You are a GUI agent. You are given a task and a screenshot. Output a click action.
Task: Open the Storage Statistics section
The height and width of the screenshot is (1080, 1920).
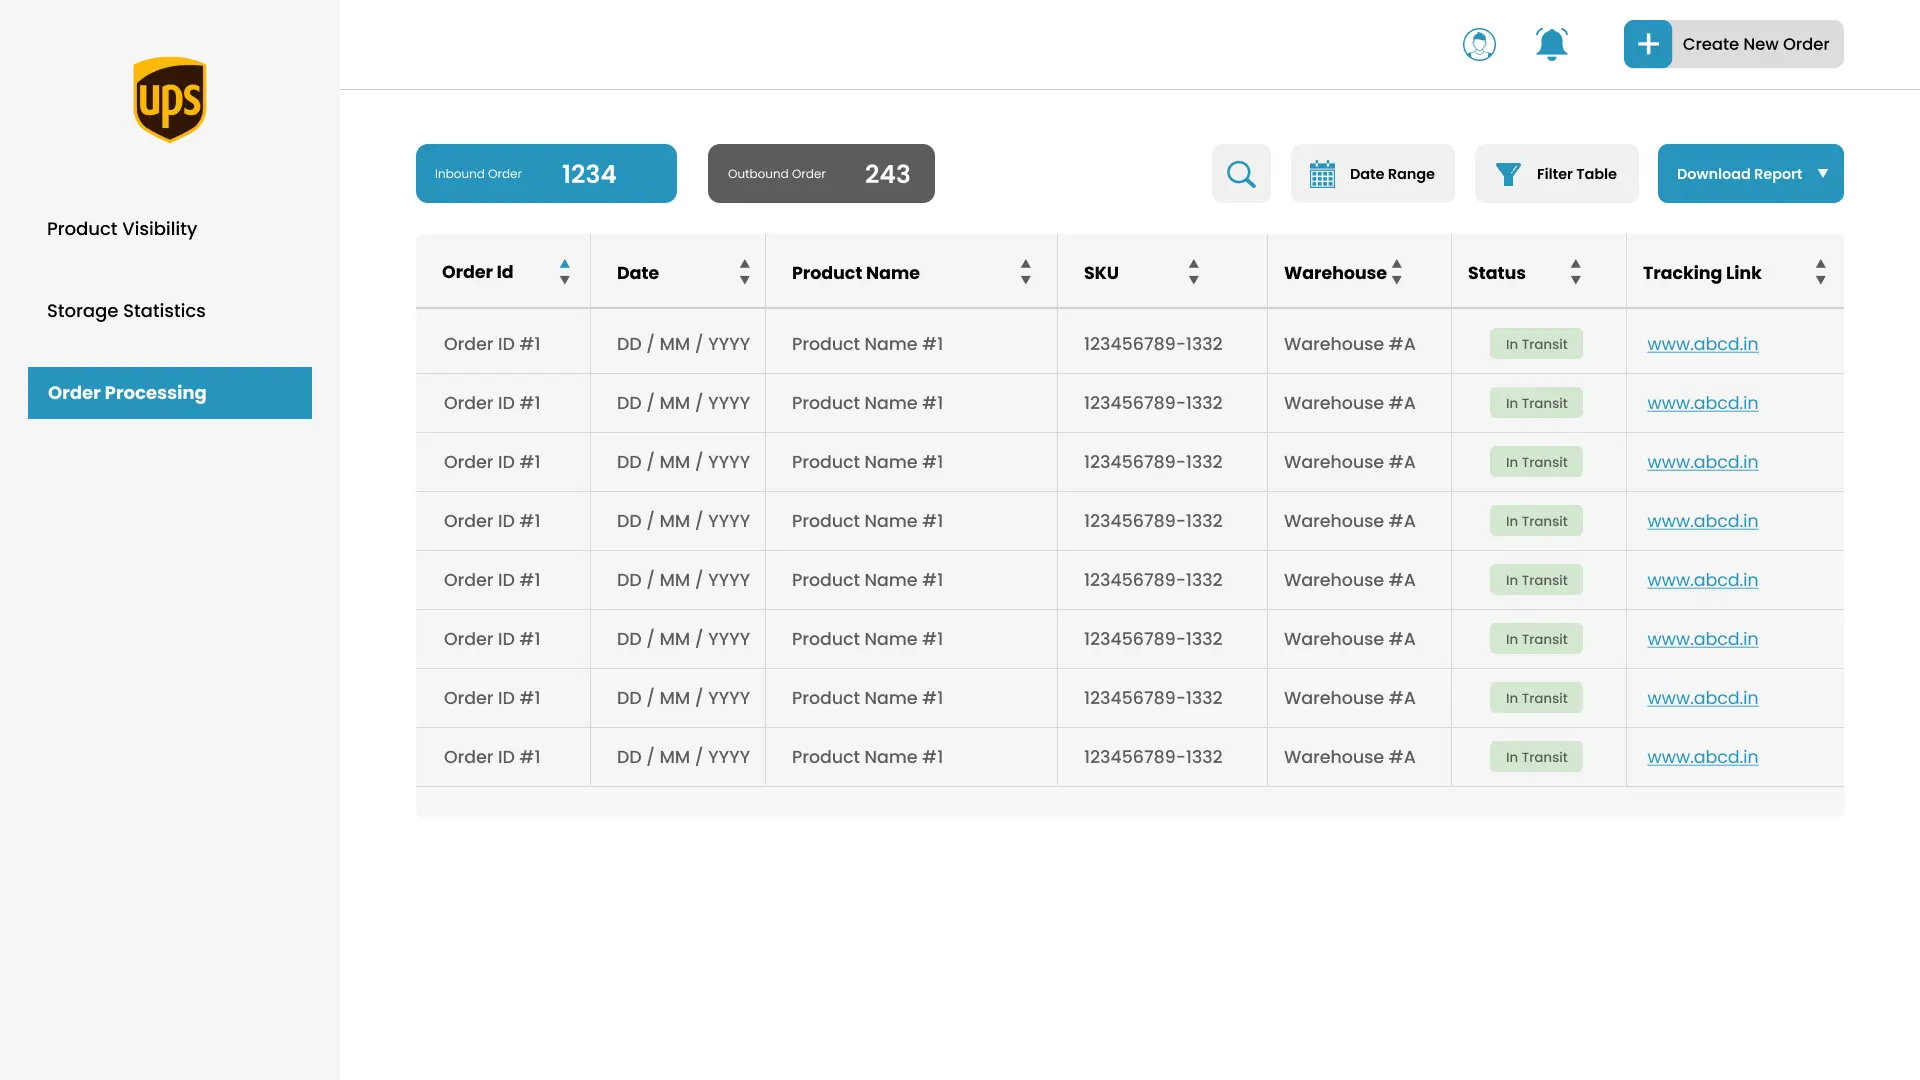pyautogui.click(x=126, y=311)
